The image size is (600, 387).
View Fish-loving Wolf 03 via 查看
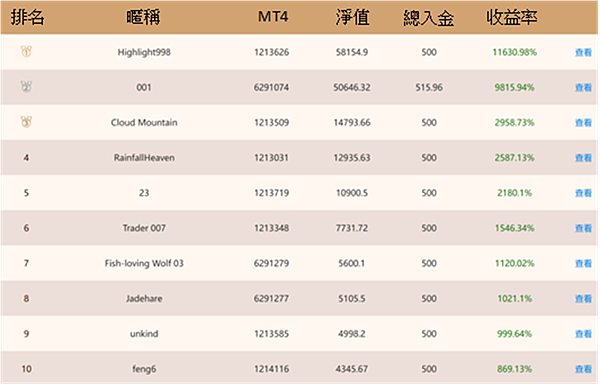point(583,264)
